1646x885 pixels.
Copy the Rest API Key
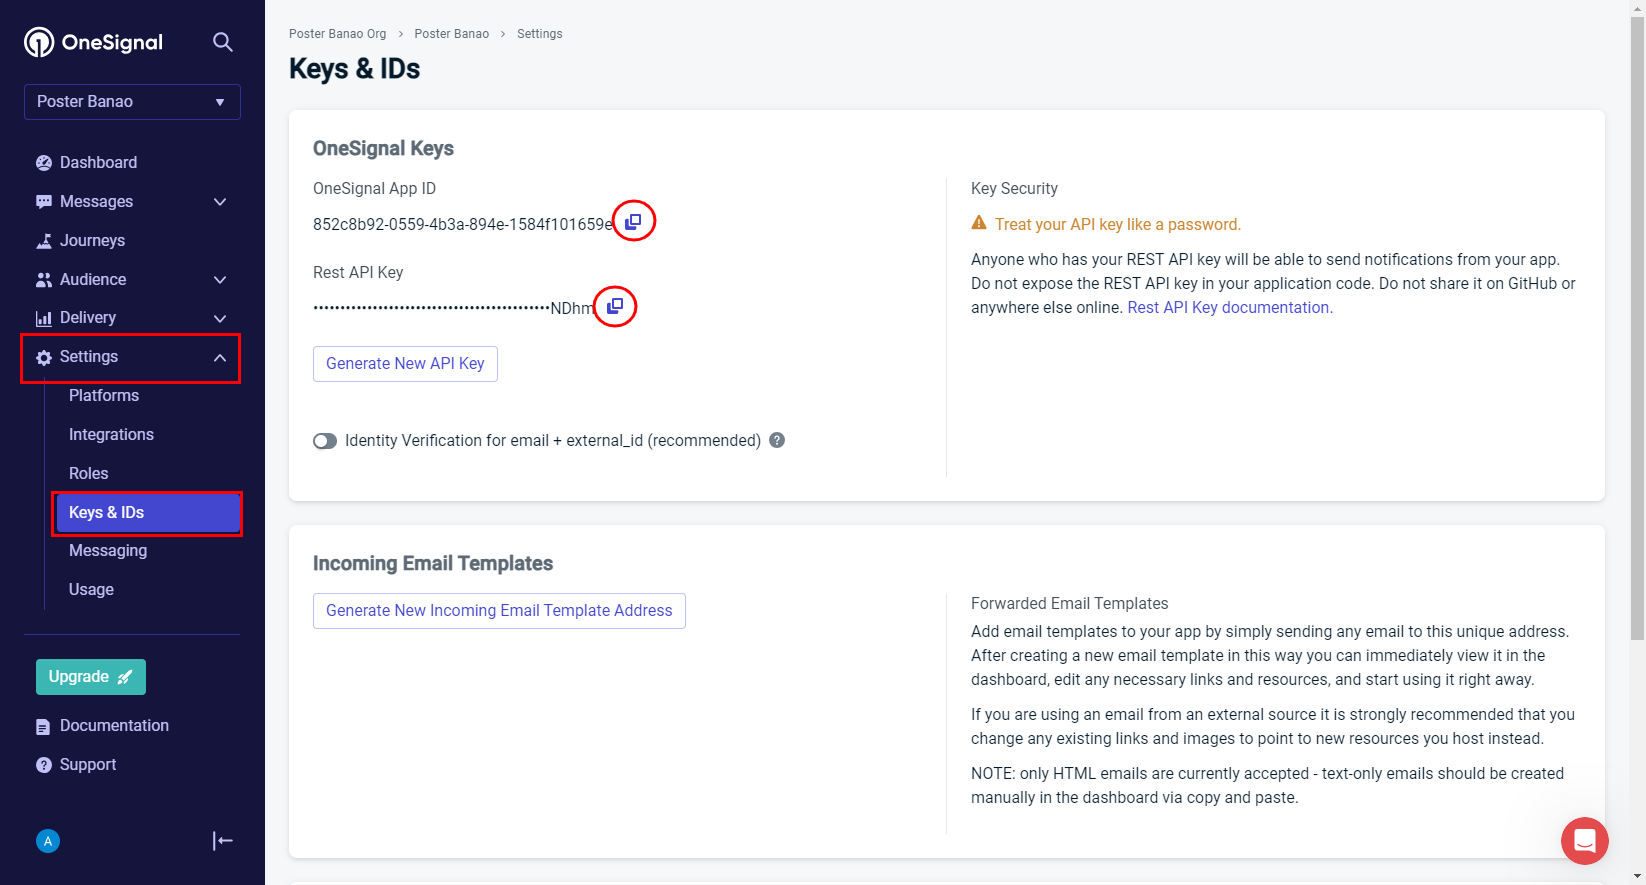click(615, 305)
